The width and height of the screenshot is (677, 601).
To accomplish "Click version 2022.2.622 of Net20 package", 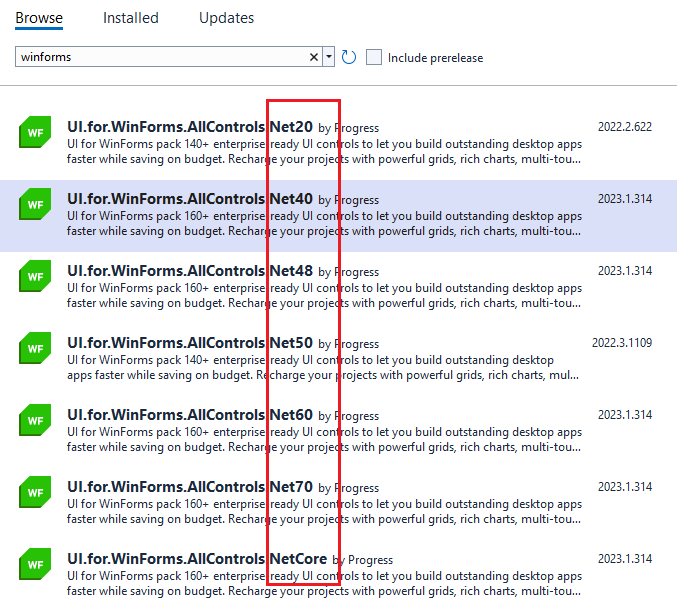I will tap(625, 127).
